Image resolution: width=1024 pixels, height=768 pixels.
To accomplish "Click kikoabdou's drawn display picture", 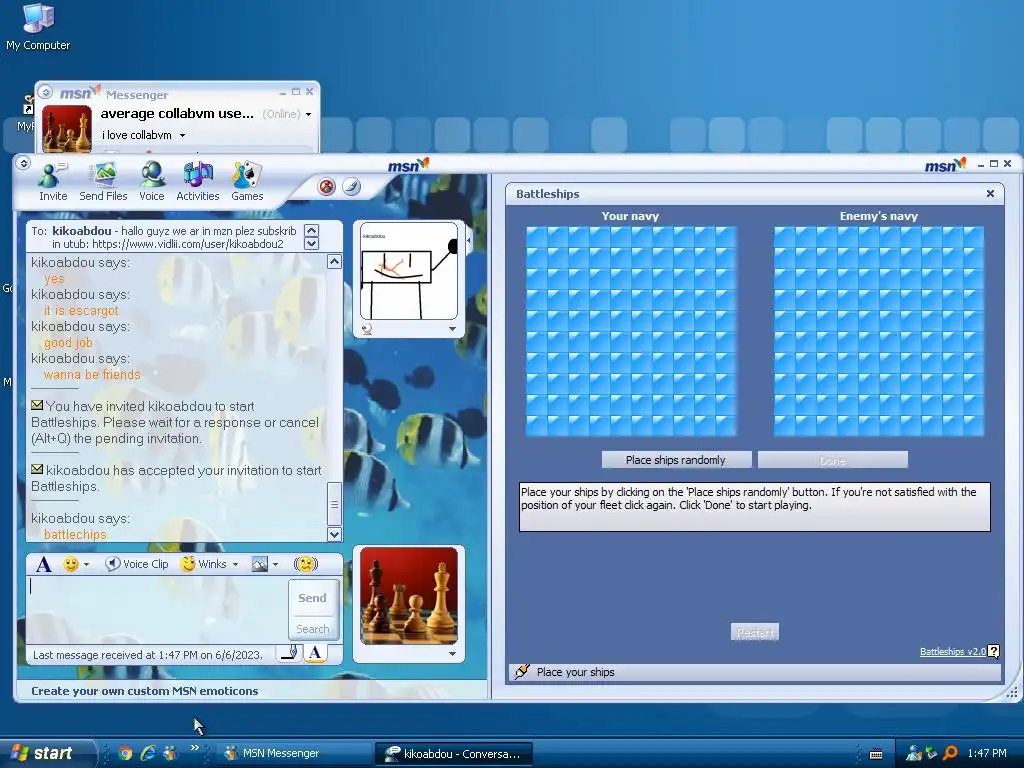I will [409, 271].
